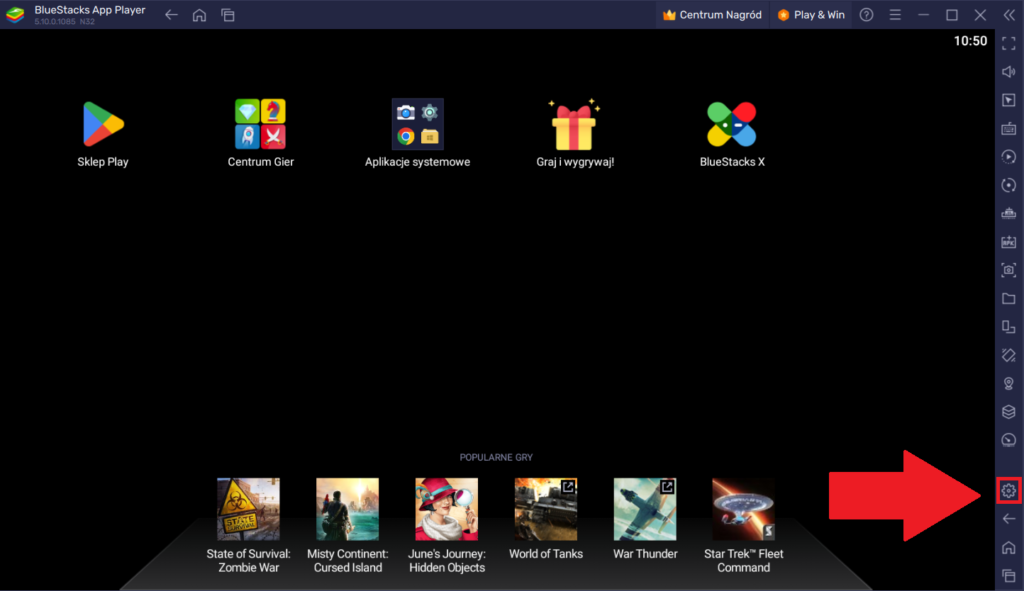
Task: Open Centrum Nagród from the top bar
Action: [x=712, y=14]
